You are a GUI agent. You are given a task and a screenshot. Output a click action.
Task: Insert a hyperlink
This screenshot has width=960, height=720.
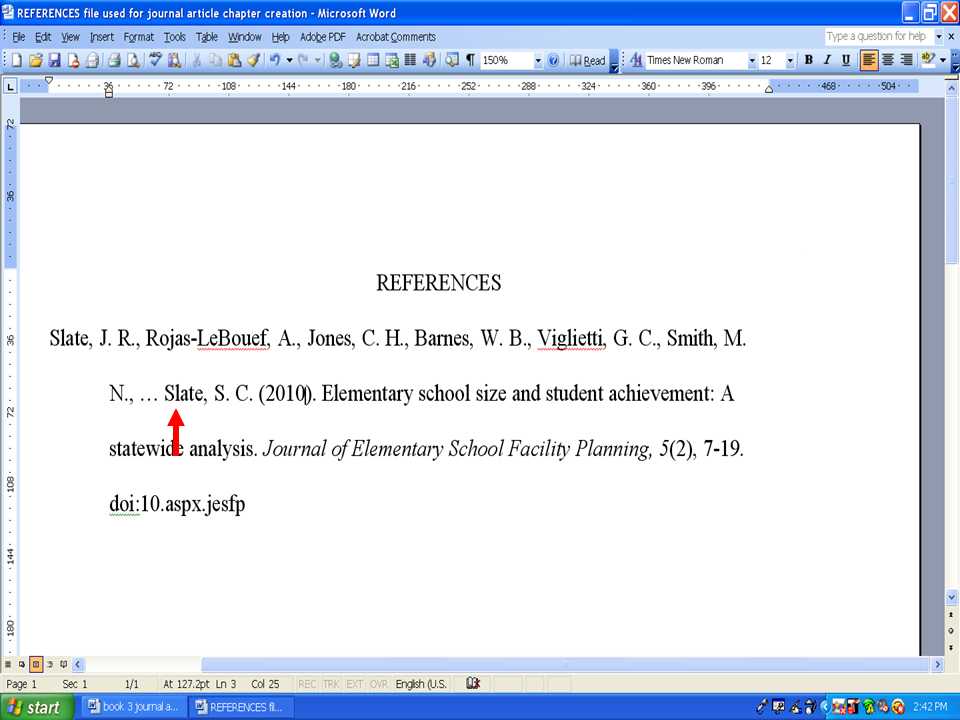[x=335, y=60]
